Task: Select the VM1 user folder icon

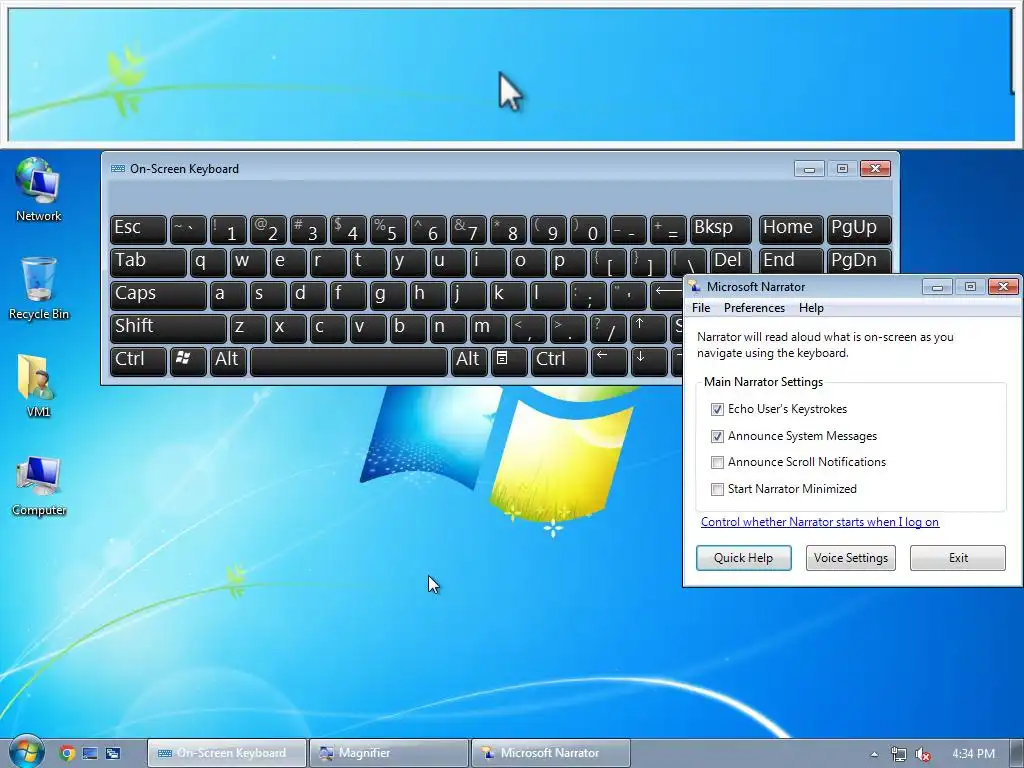Action: pyautogui.click(x=38, y=385)
